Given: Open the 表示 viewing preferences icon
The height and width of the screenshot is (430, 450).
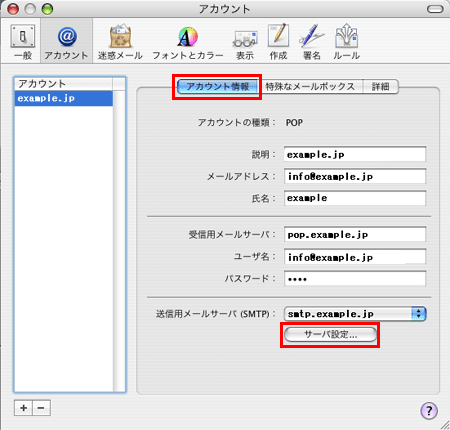Looking at the screenshot, I should click(x=245, y=41).
